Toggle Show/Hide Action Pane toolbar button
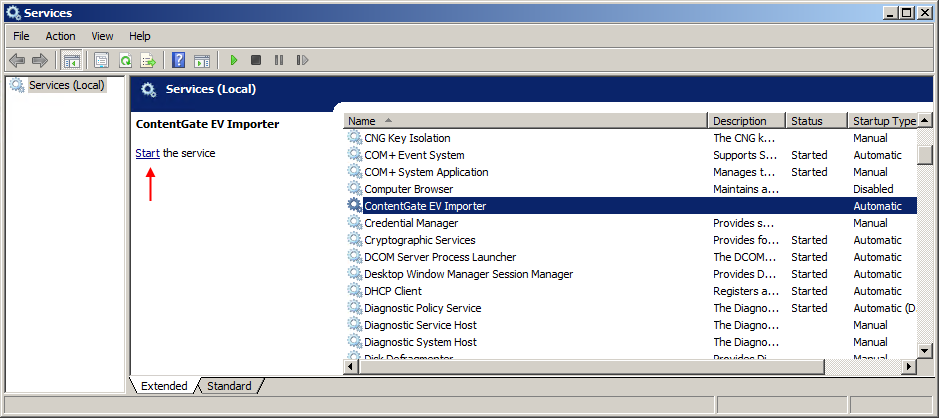939x418 pixels. click(x=201, y=61)
